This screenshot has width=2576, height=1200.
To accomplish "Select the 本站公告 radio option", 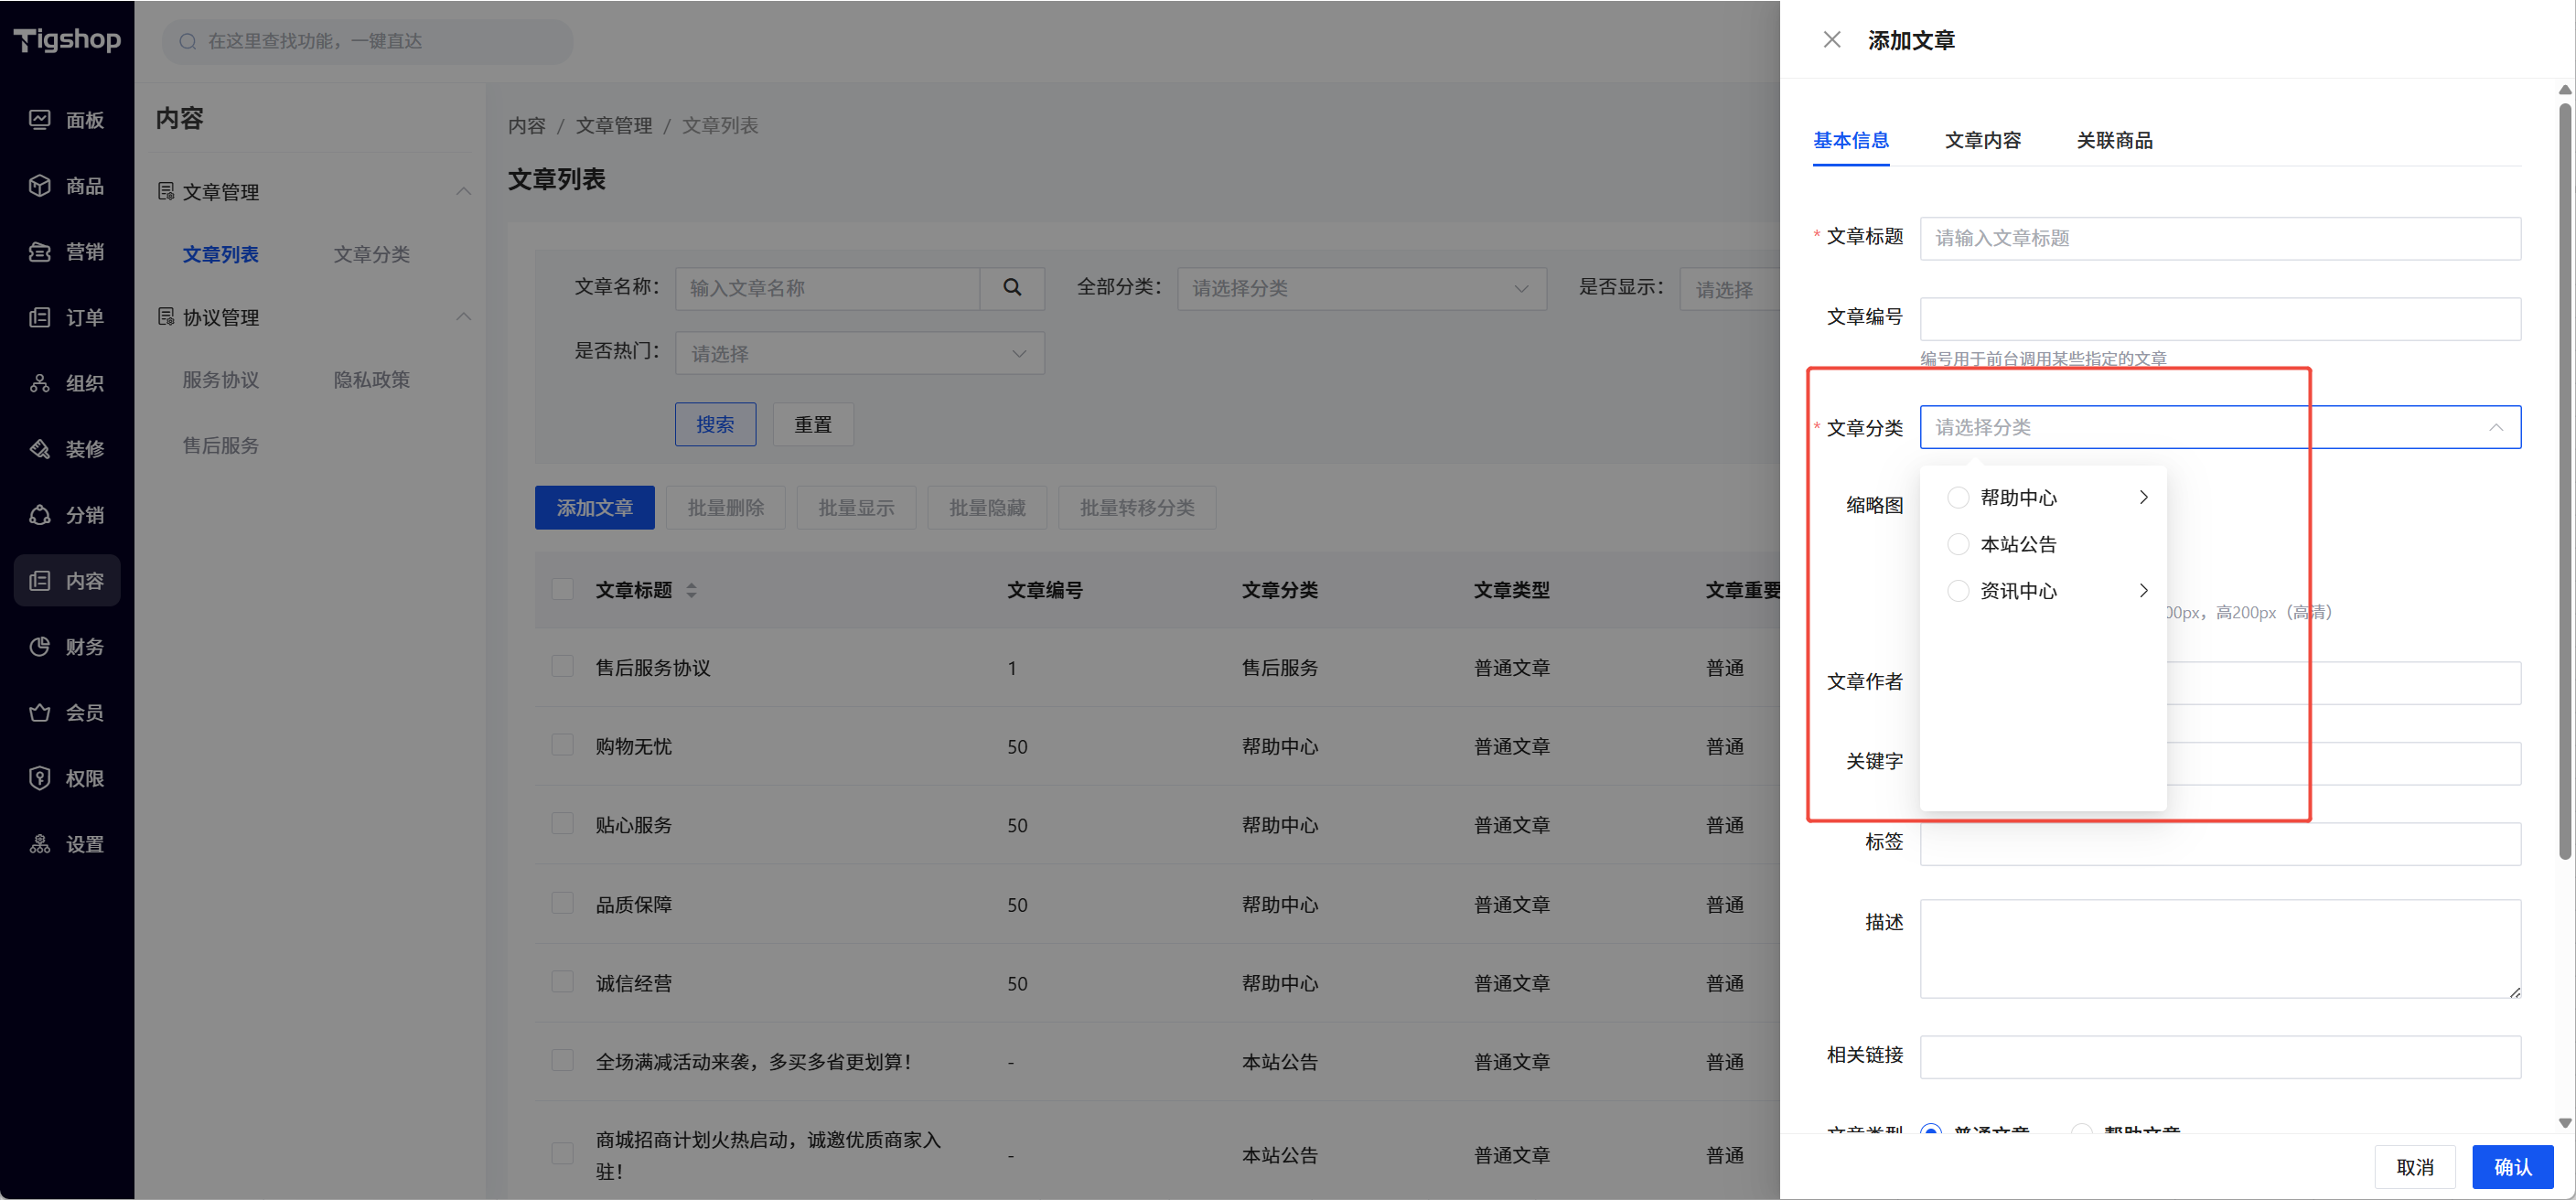I will point(1958,545).
